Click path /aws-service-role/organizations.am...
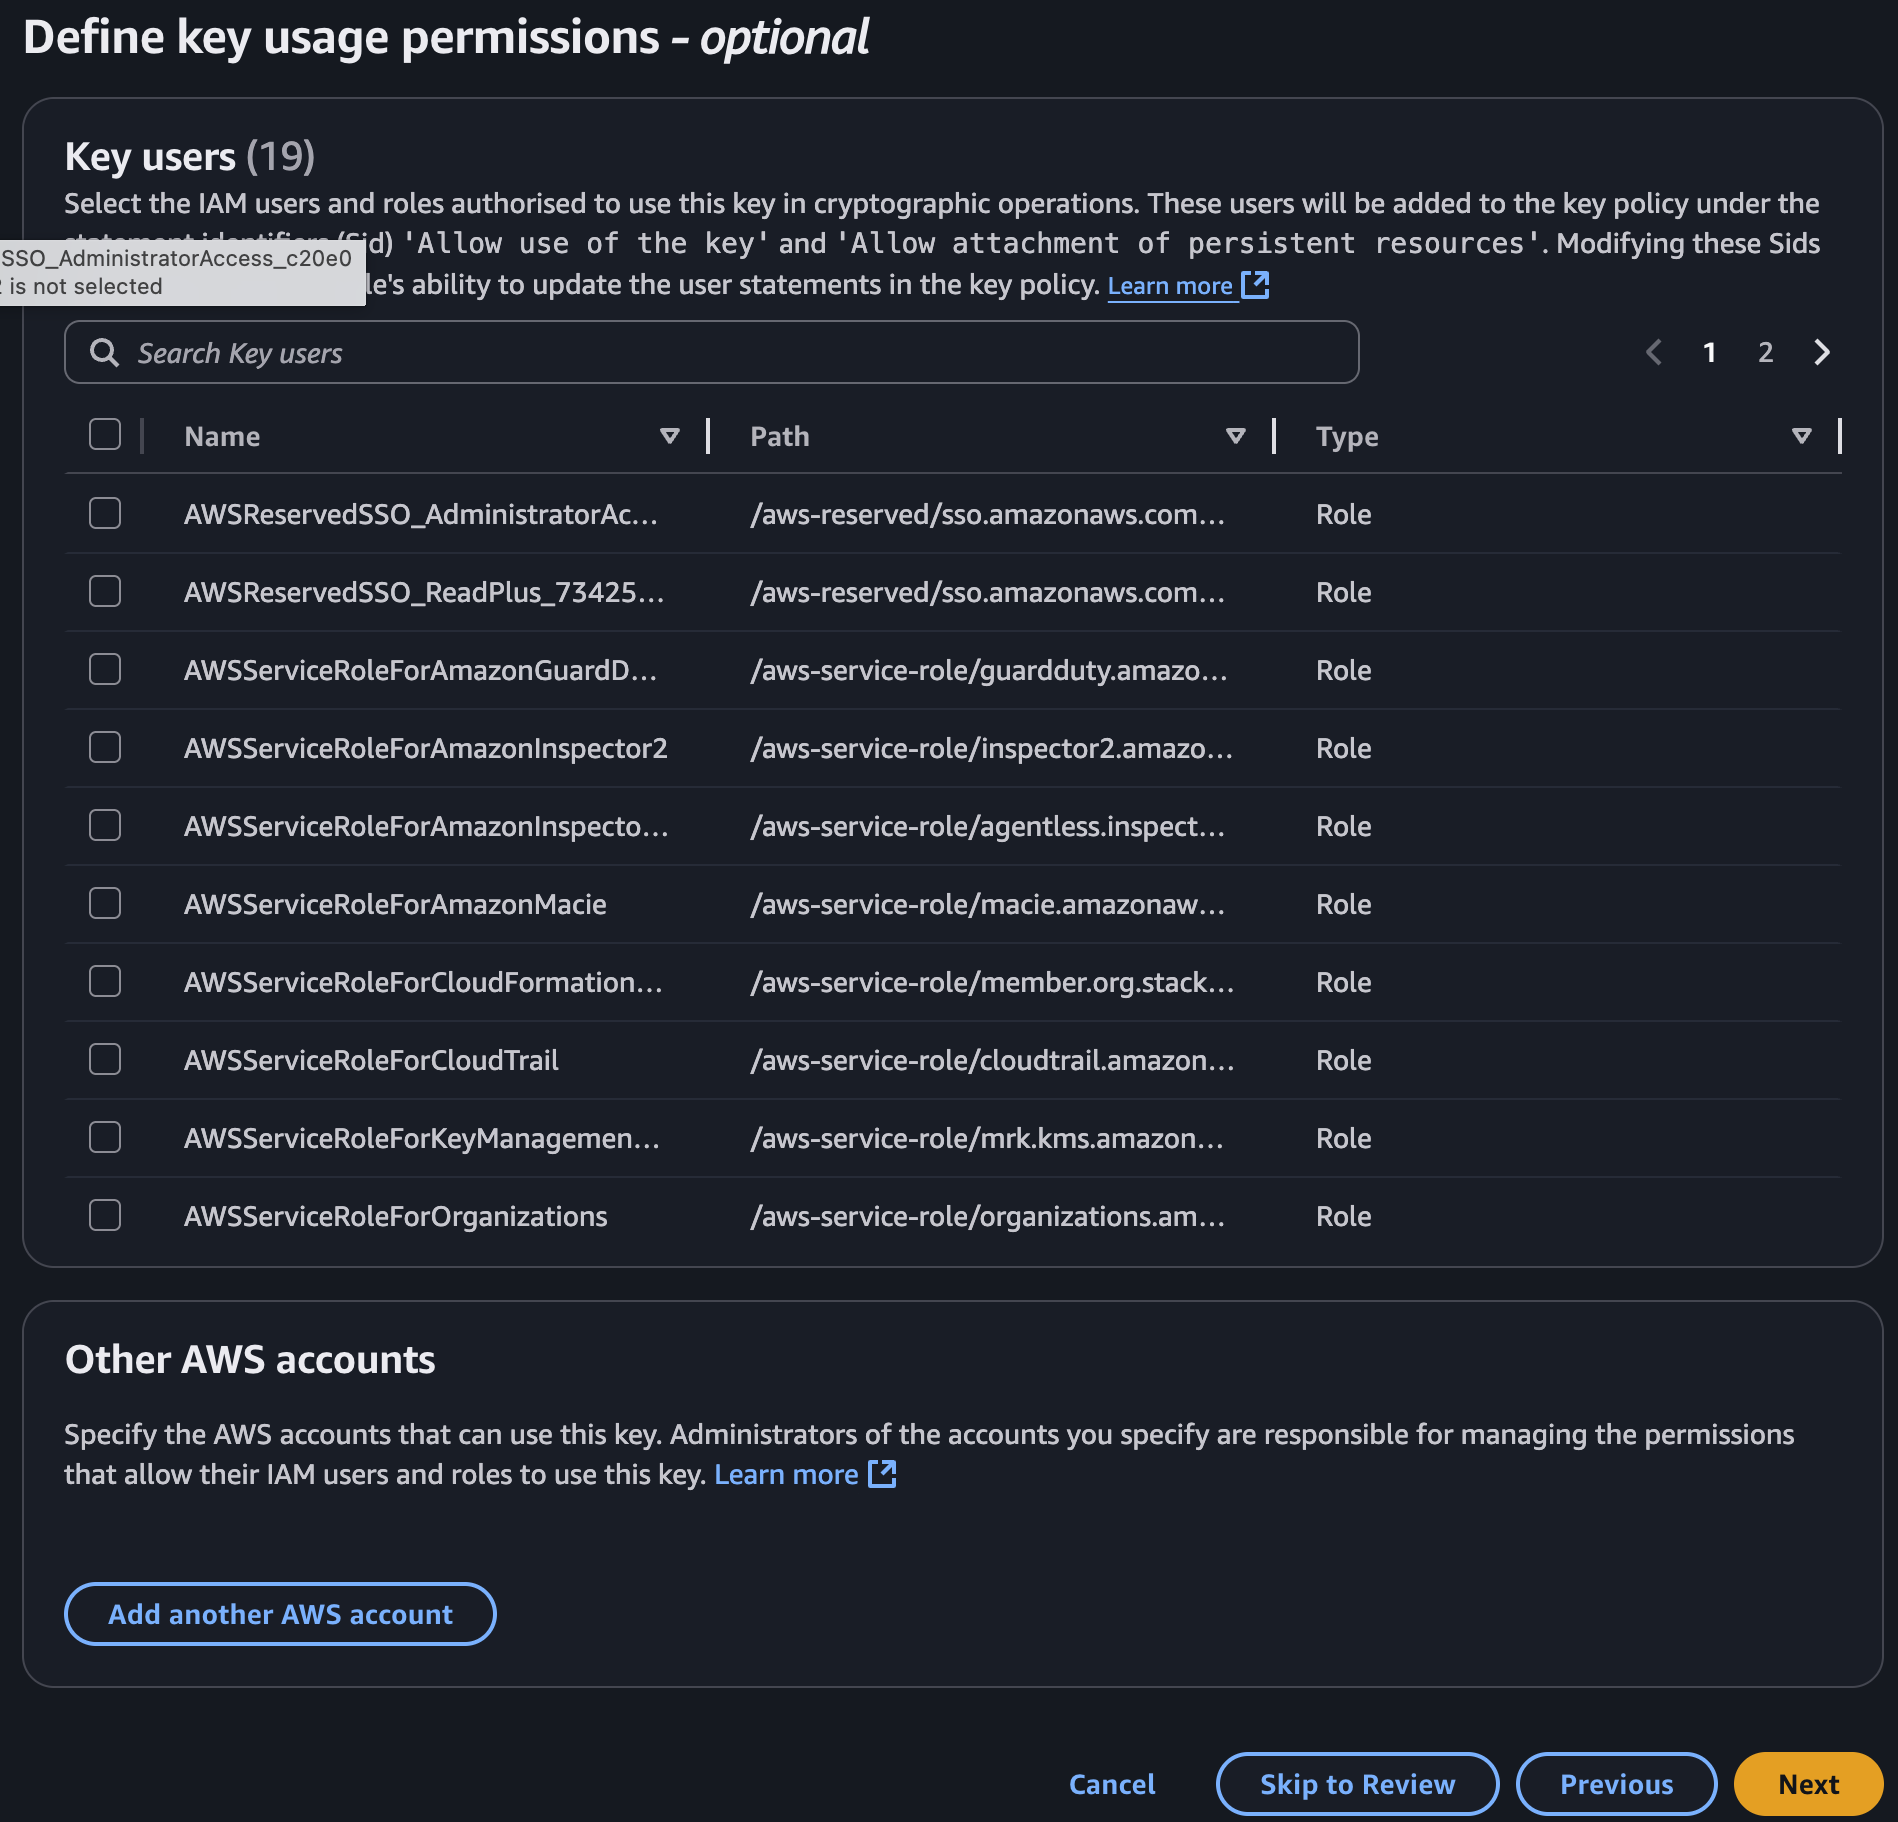 [987, 1216]
